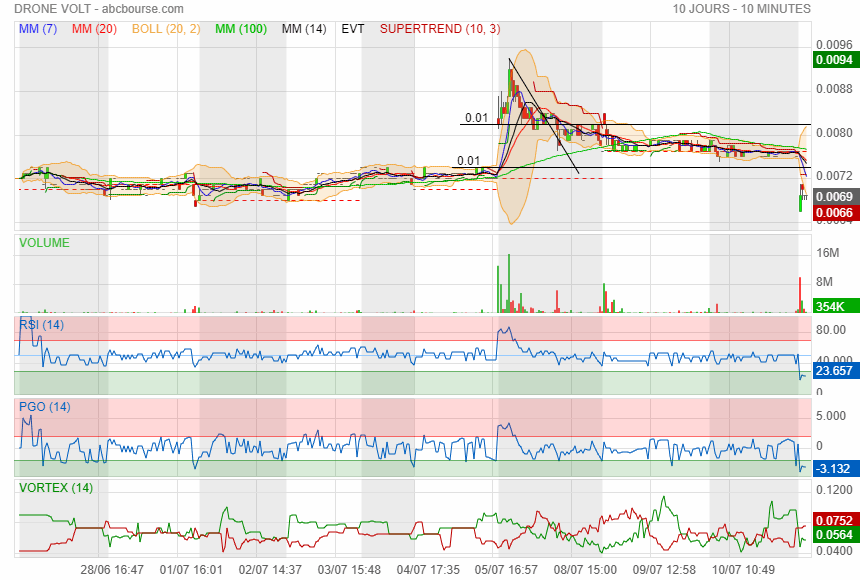The height and width of the screenshot is (580, 860).
Task: Click the RSI (14) panel label
Action: pyautogui.click(x=42, y=325)
